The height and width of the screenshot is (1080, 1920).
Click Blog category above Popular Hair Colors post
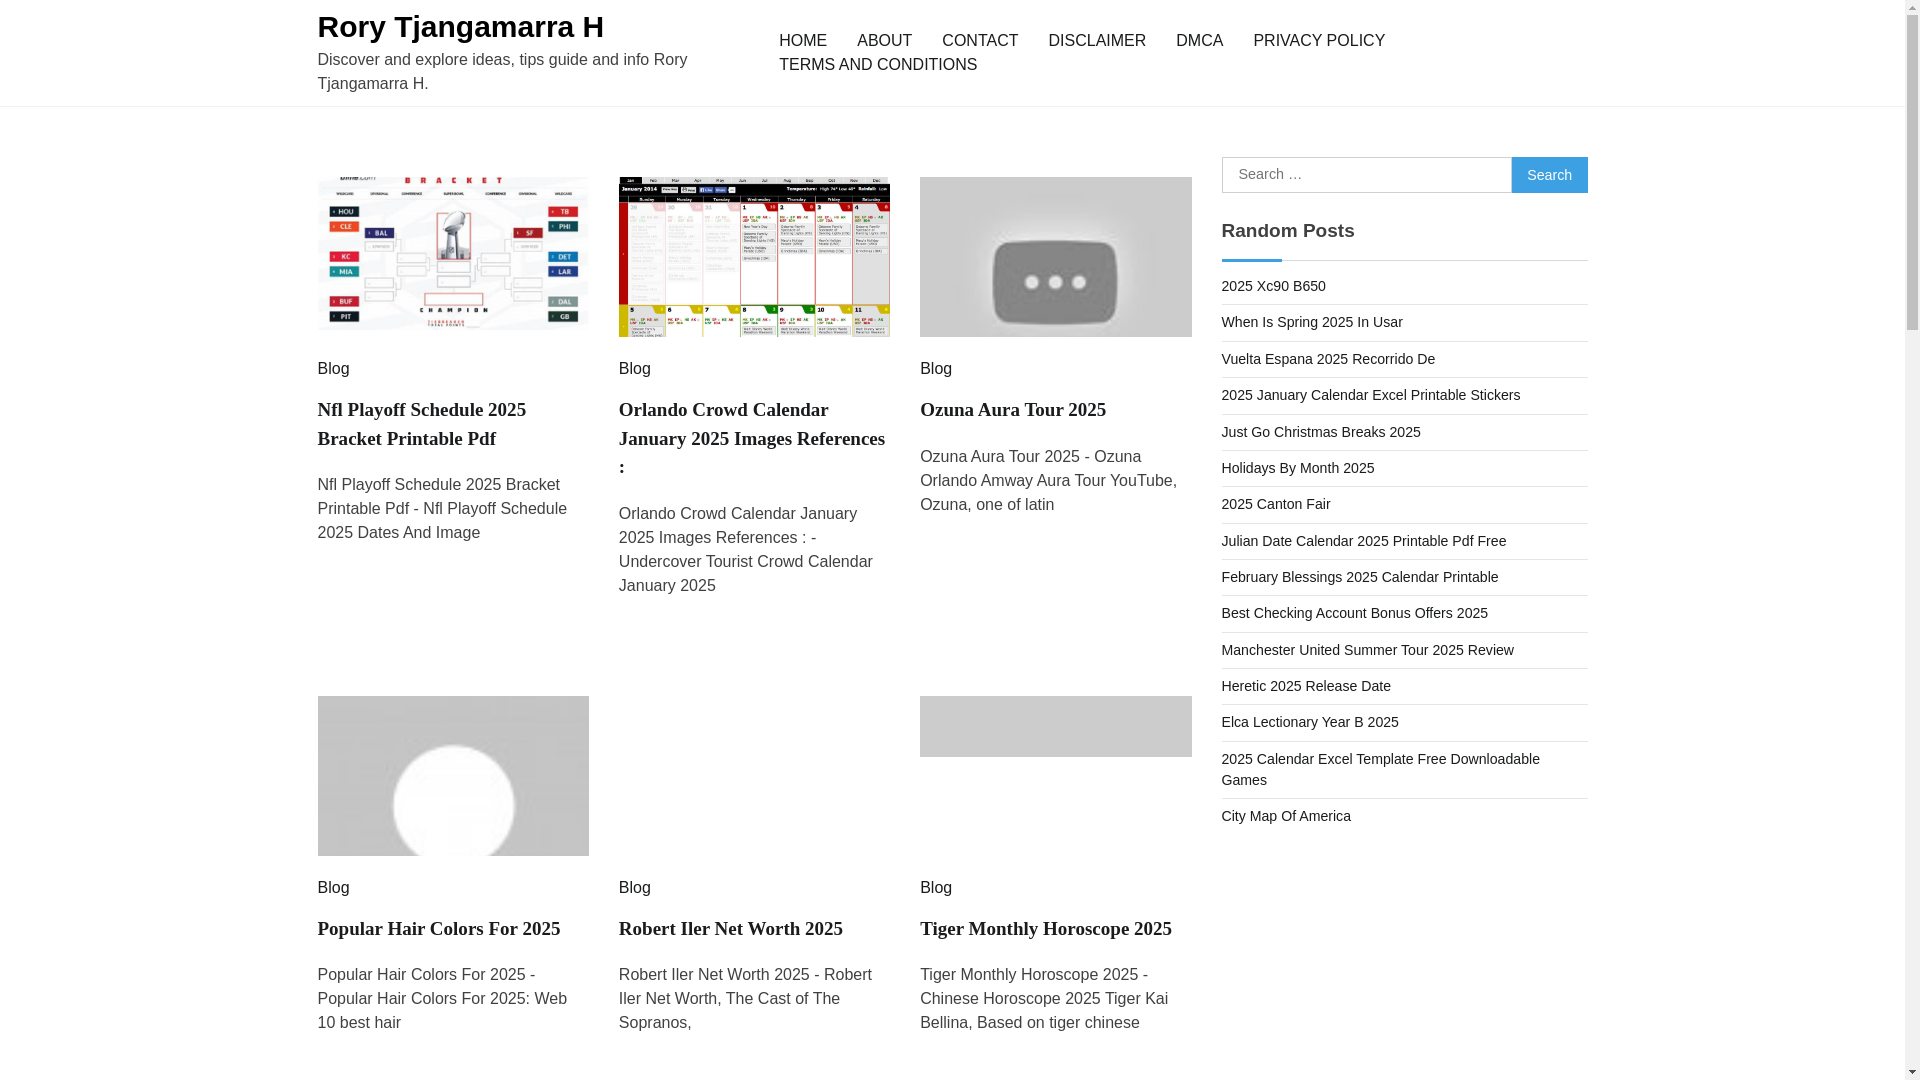tap(333, 888)
